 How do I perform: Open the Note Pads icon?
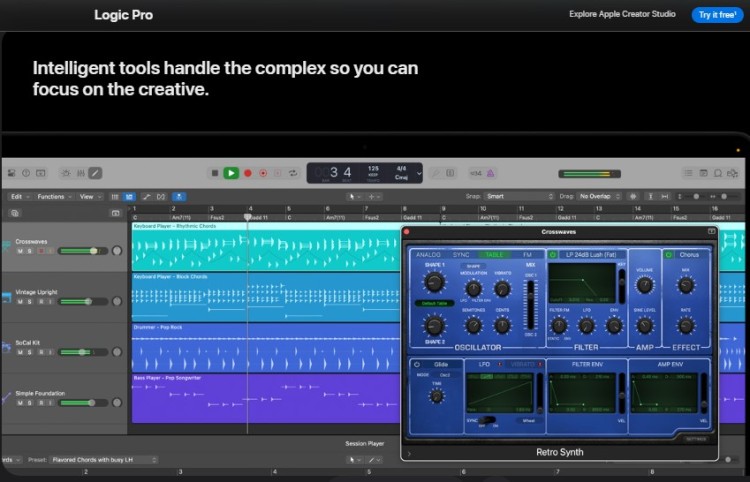703,173
